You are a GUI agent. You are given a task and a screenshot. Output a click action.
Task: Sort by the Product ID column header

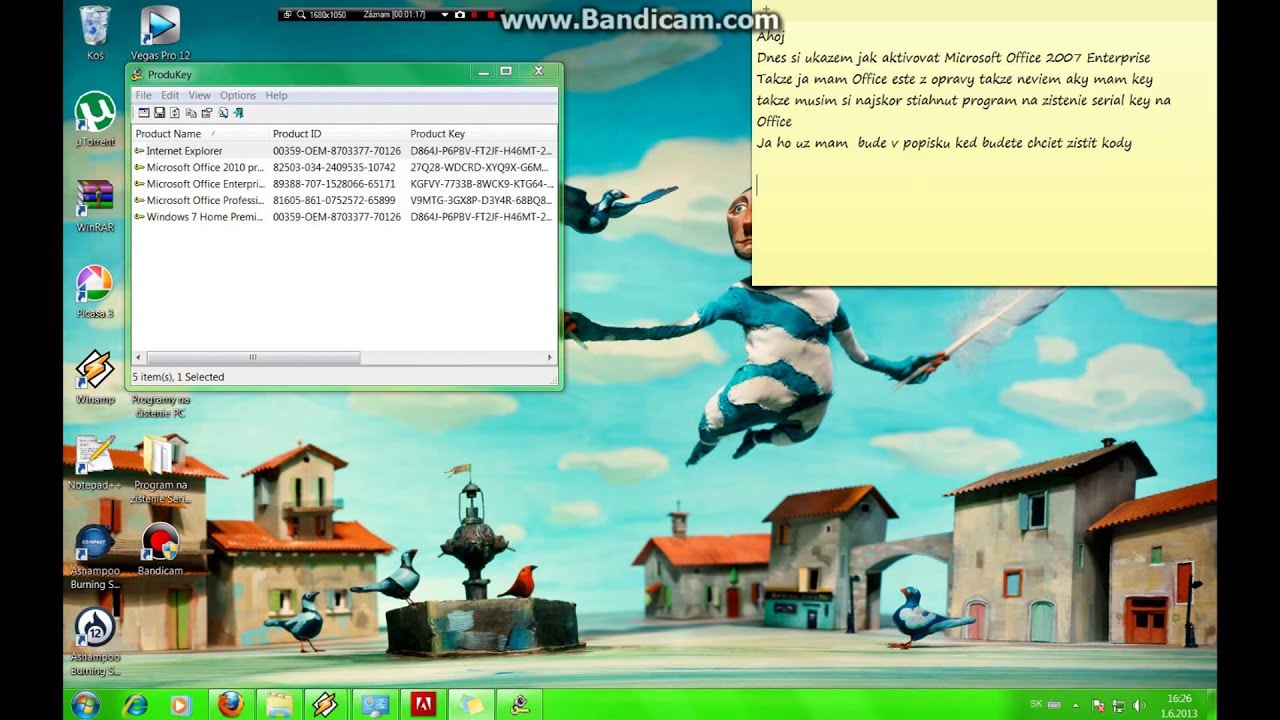point(338,133)
